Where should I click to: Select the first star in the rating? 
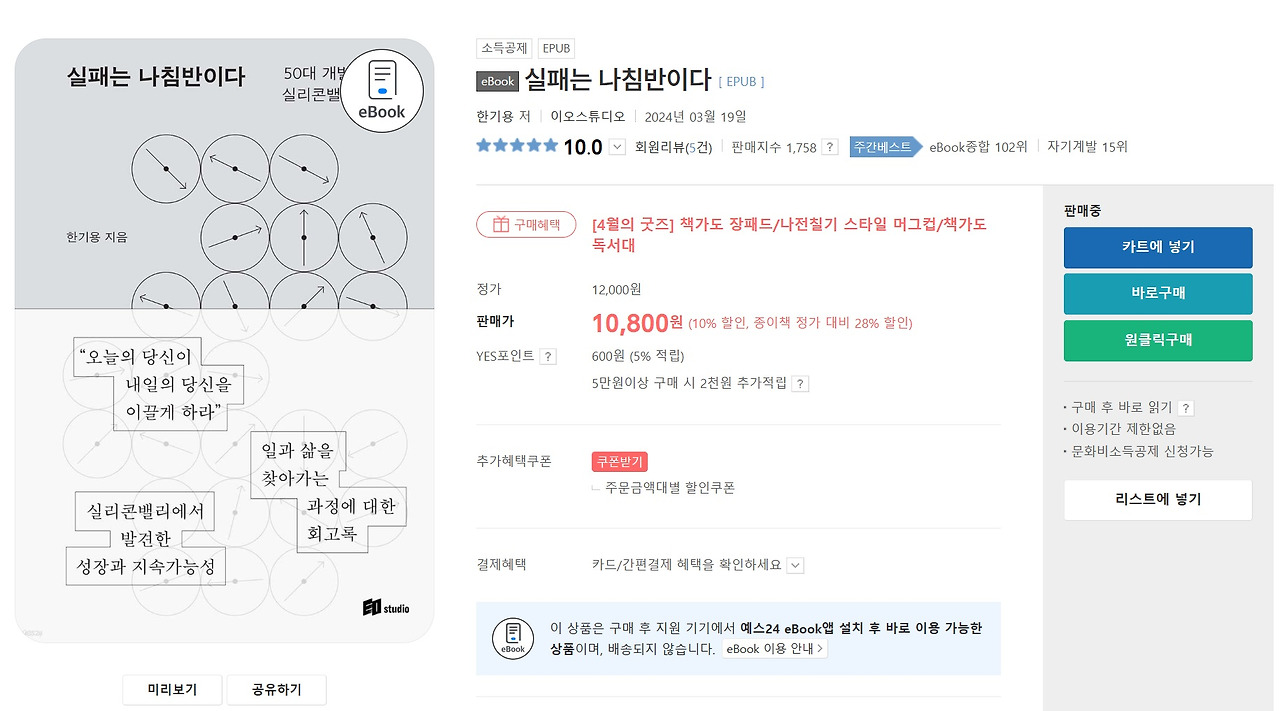(x=484, y=145)
